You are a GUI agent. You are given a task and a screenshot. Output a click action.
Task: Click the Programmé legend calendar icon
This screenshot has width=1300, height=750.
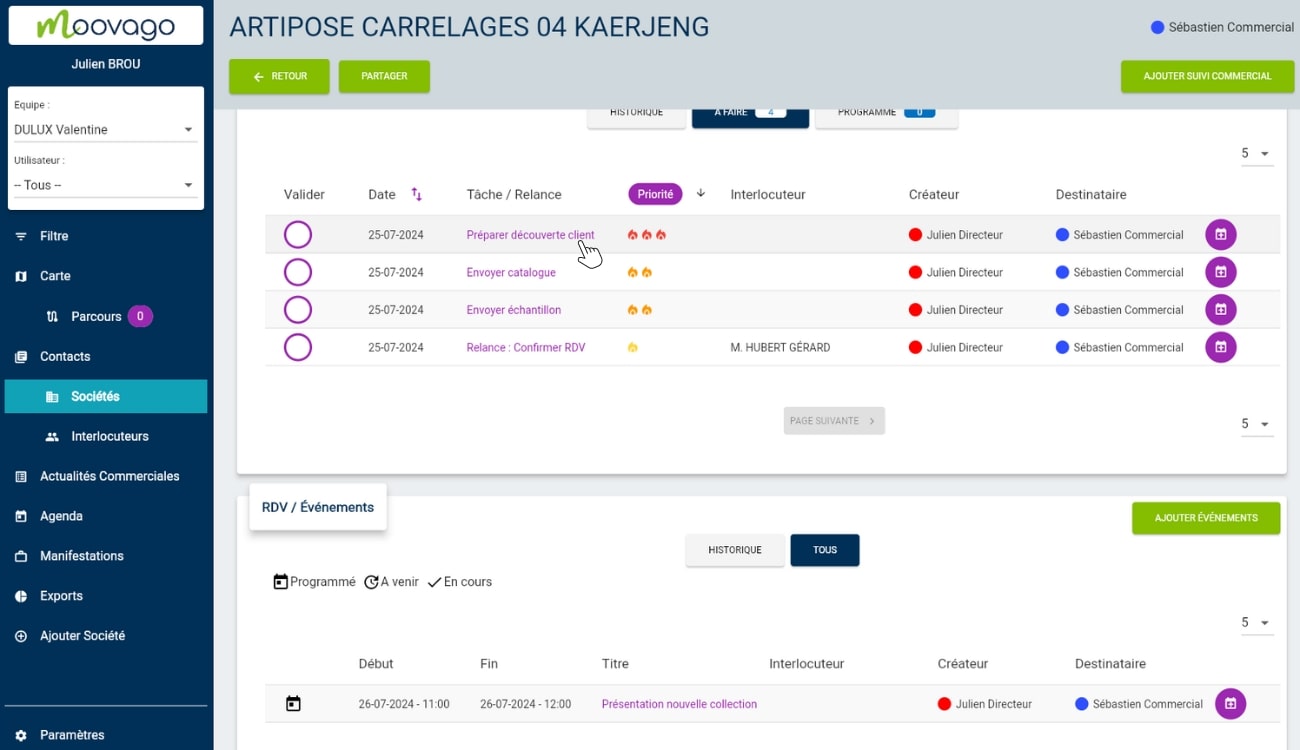(281, 582)
